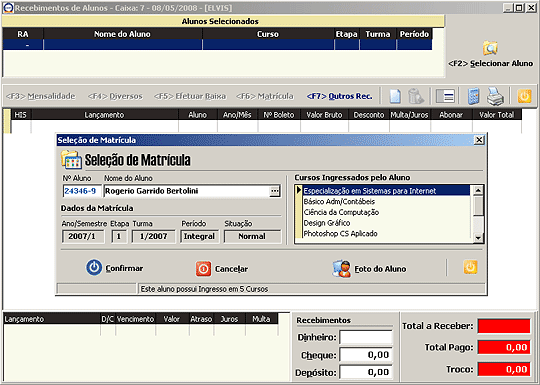Click the Confirmar button label
Screen dimensions: 540x385
point(124,268)
